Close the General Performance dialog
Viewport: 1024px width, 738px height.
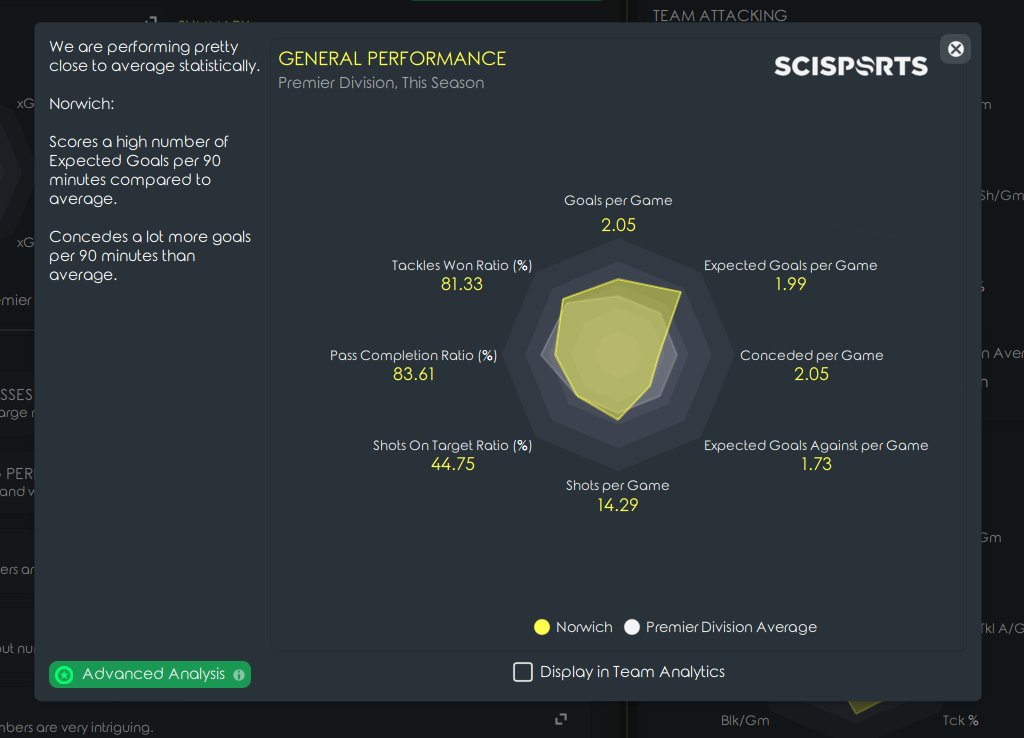pyautogui.click(x=955, y=49)
